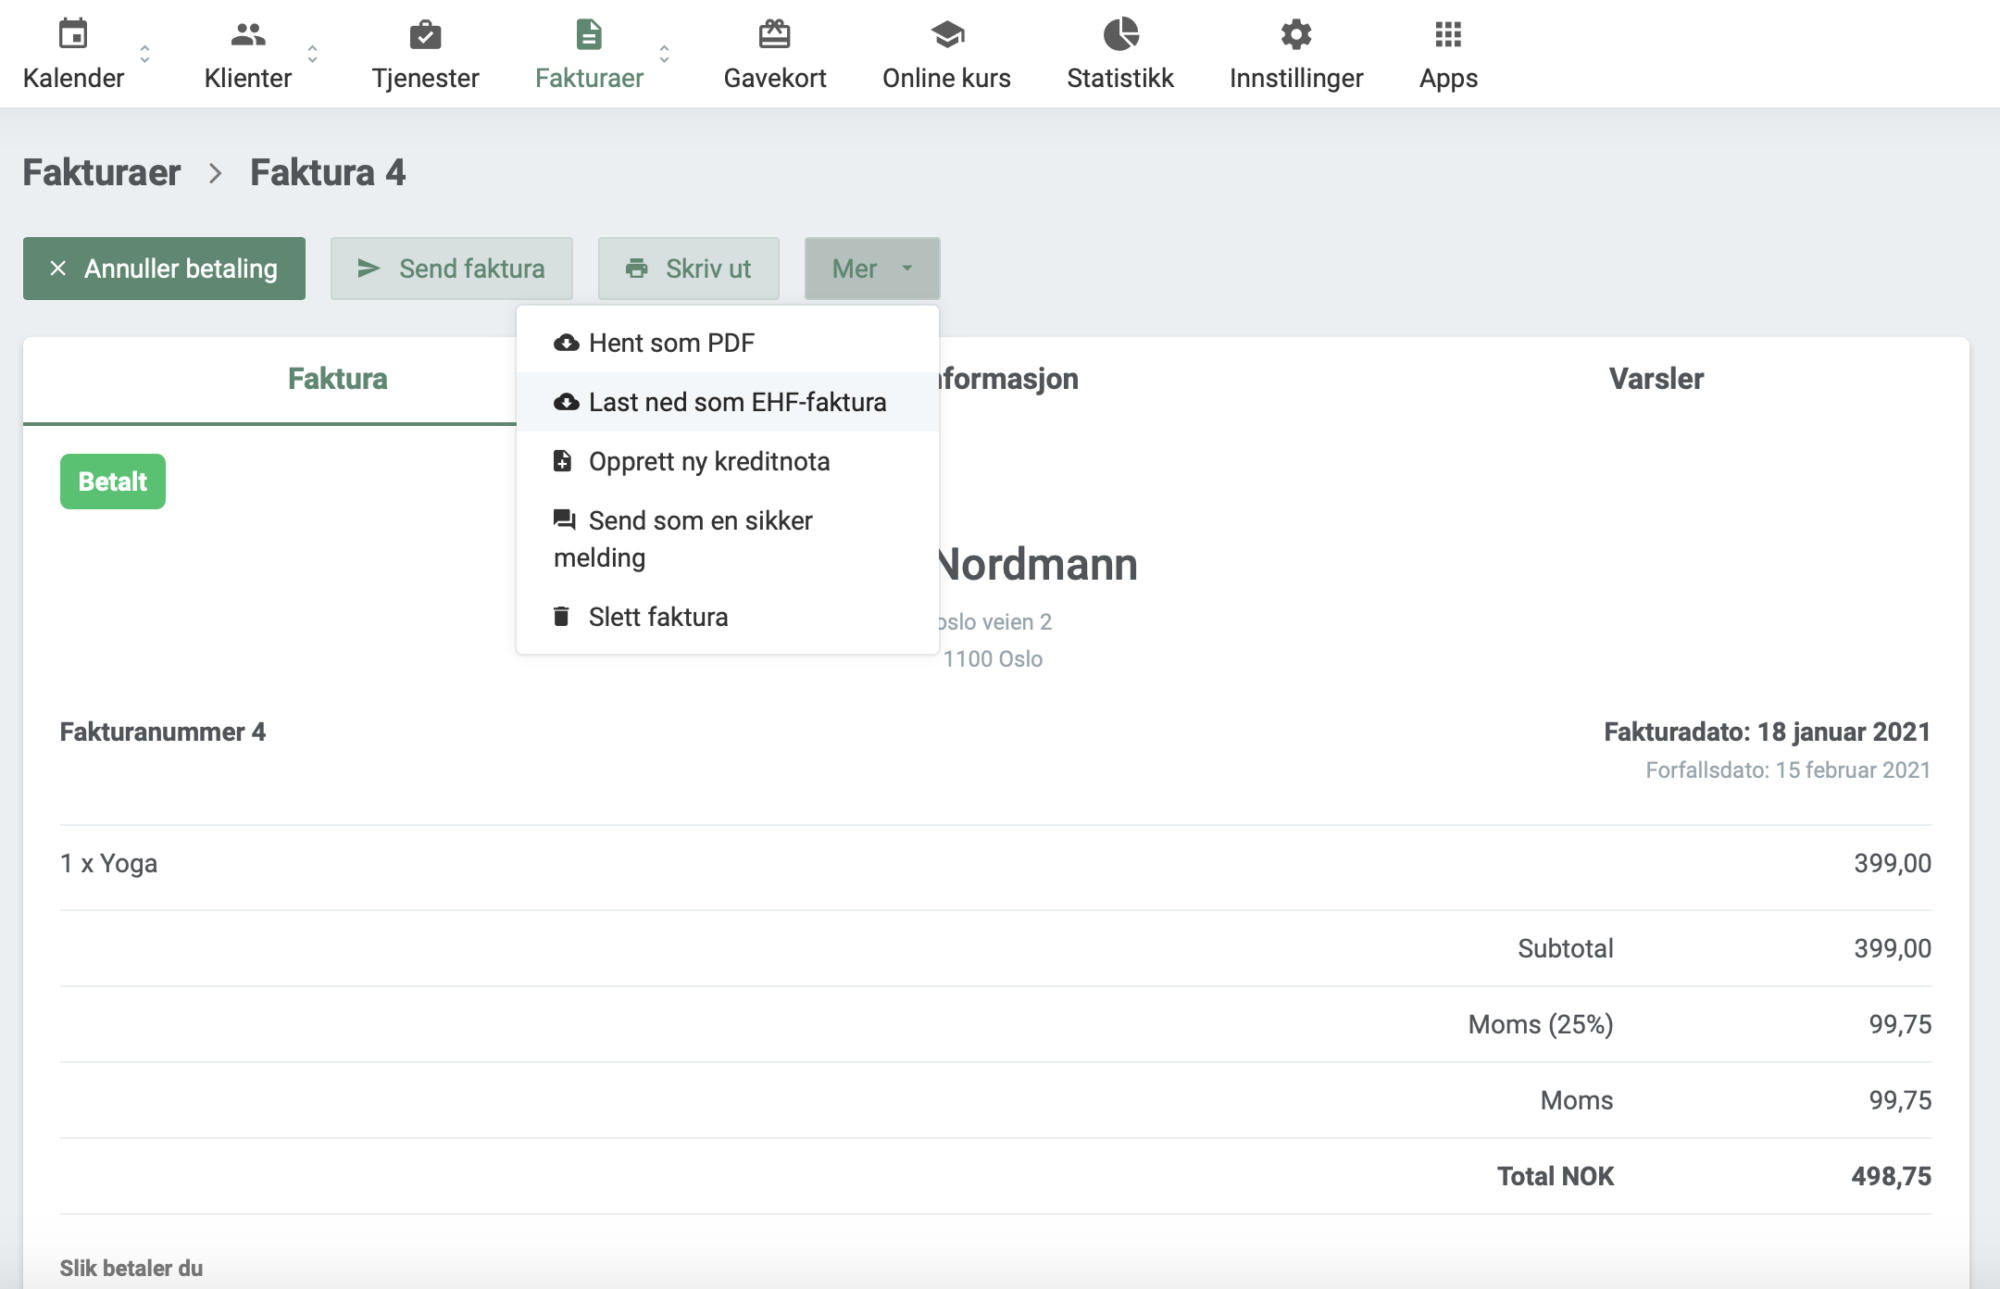The image size is (2000, 1289).
Task: Click the printer icon in Skriv ut
Action: pos(636,268)
